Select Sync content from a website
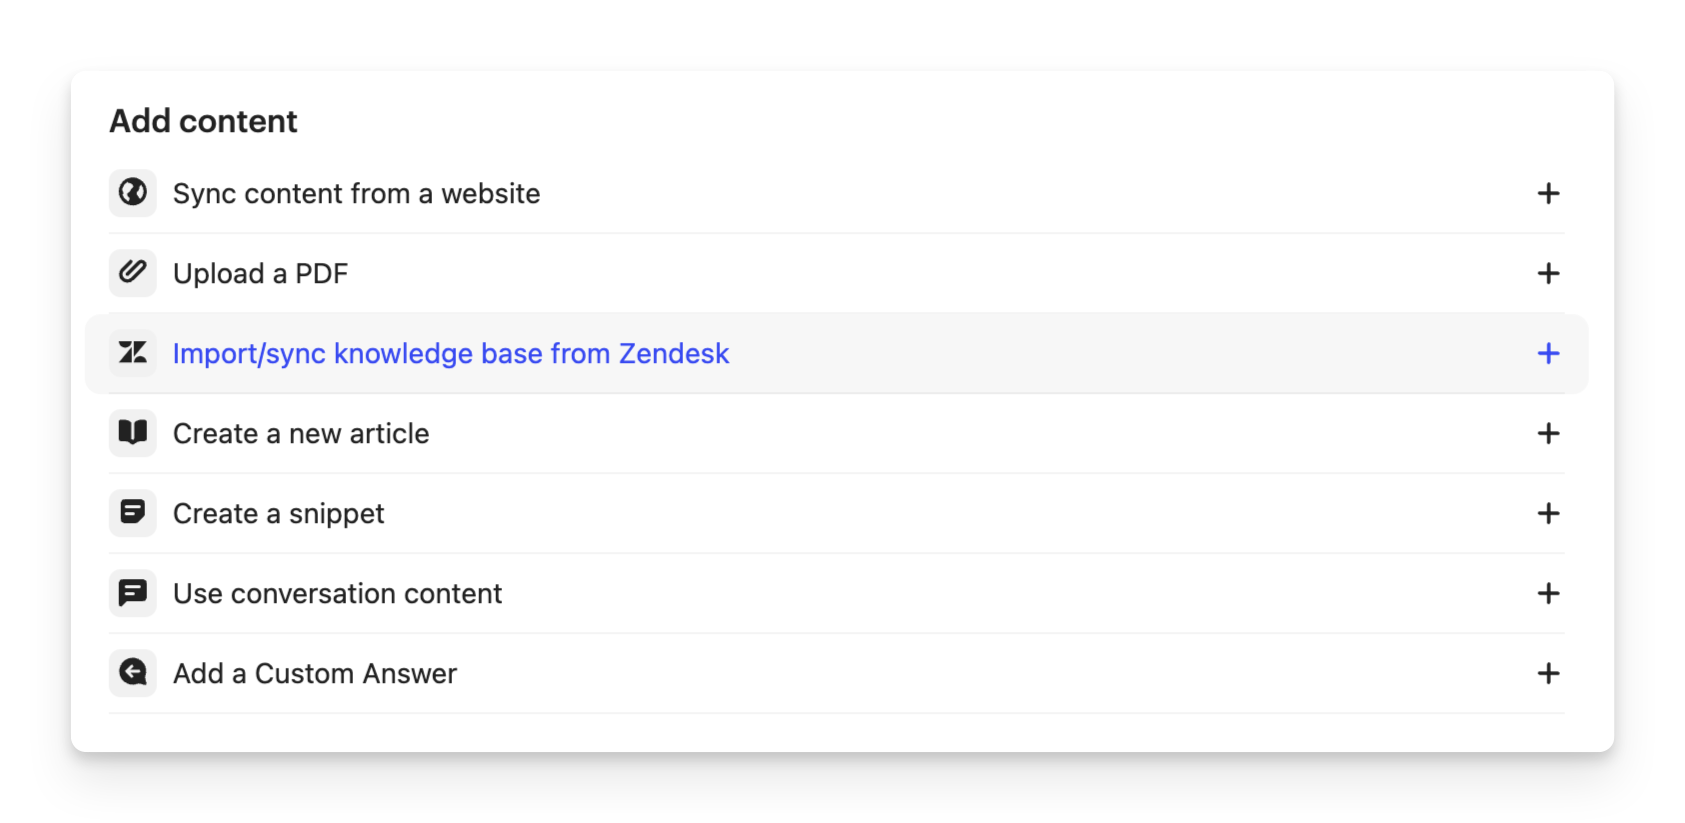 click(x=356, y=193)
